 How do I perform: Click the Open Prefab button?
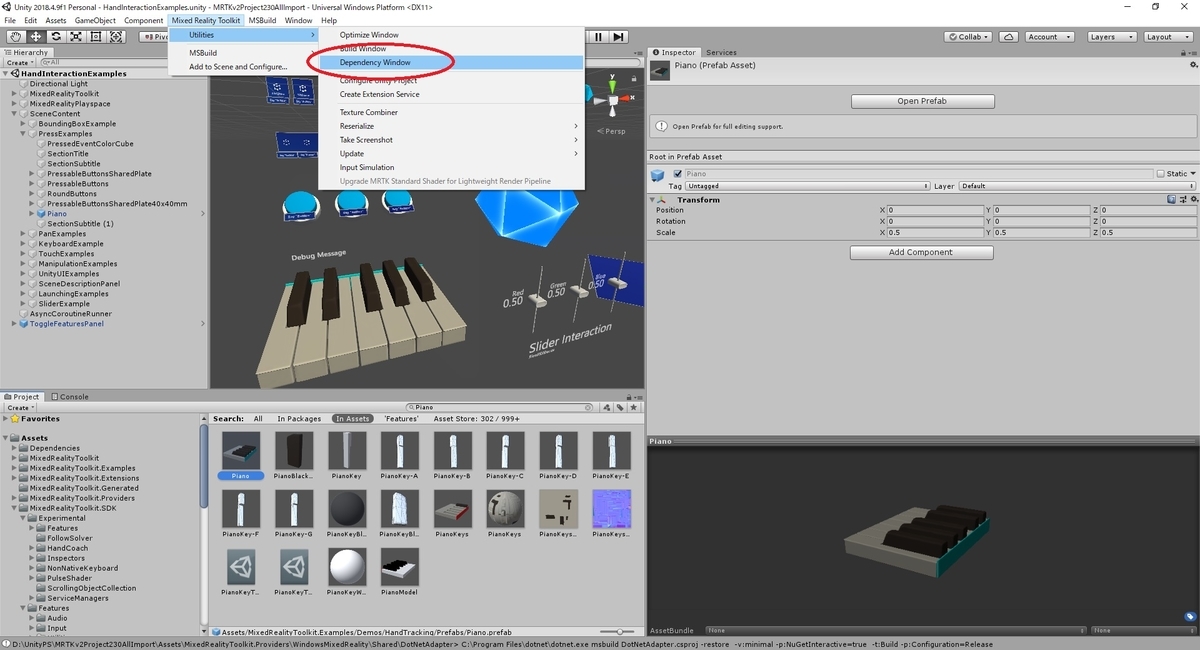(922, 101)
